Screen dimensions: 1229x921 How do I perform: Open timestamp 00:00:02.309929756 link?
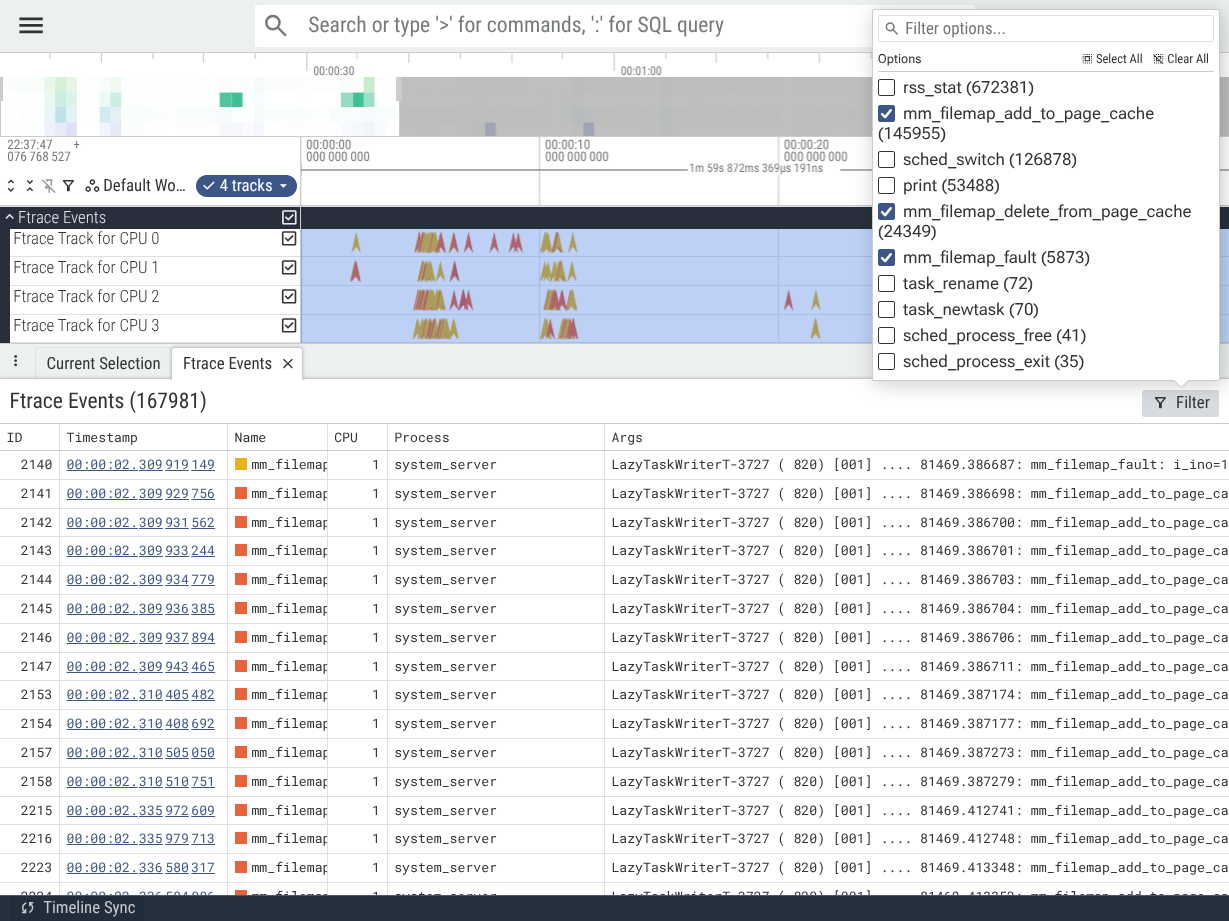tap(141, 494)
